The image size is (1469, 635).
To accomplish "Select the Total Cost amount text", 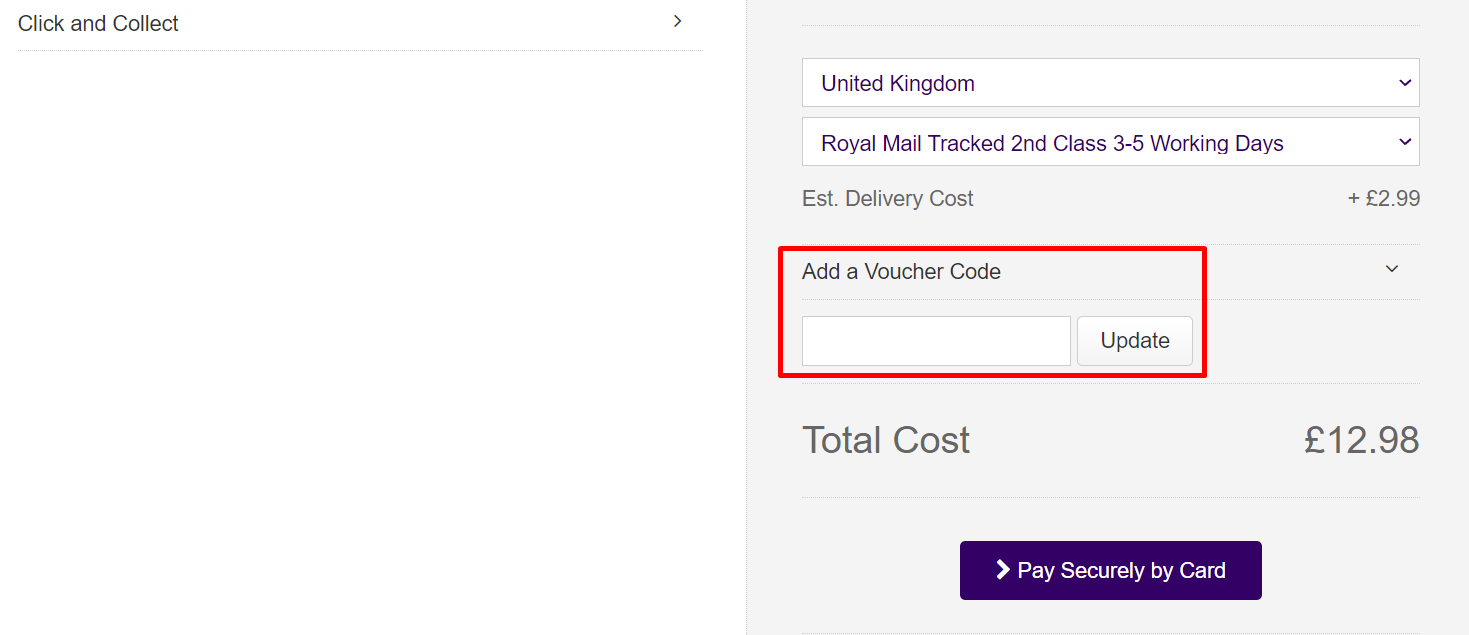I will pyautogui.click(x=1361, y=439).
